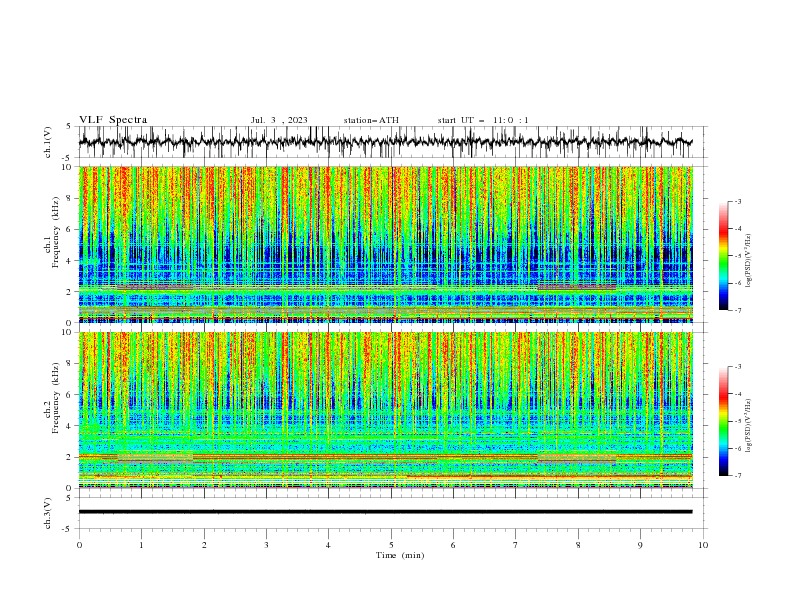The image size is (792, 612).
Task: Click the "3" tick label on Time axis
Action: click(x=266, y=545)
